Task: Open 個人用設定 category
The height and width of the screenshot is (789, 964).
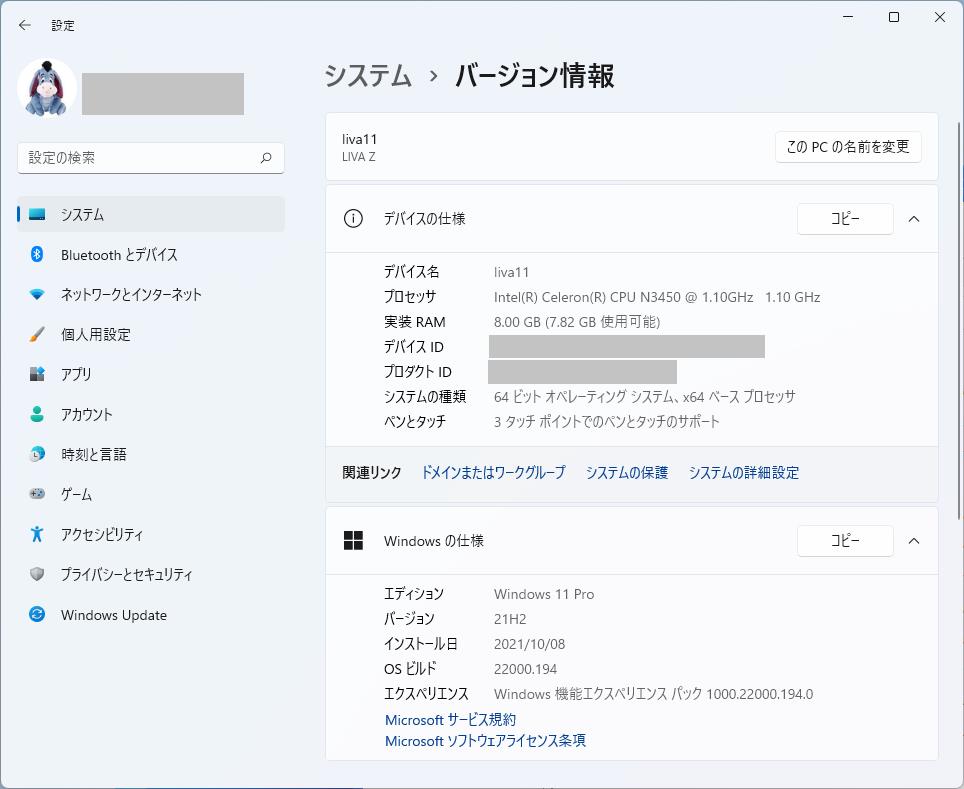Action: (151, 335)
